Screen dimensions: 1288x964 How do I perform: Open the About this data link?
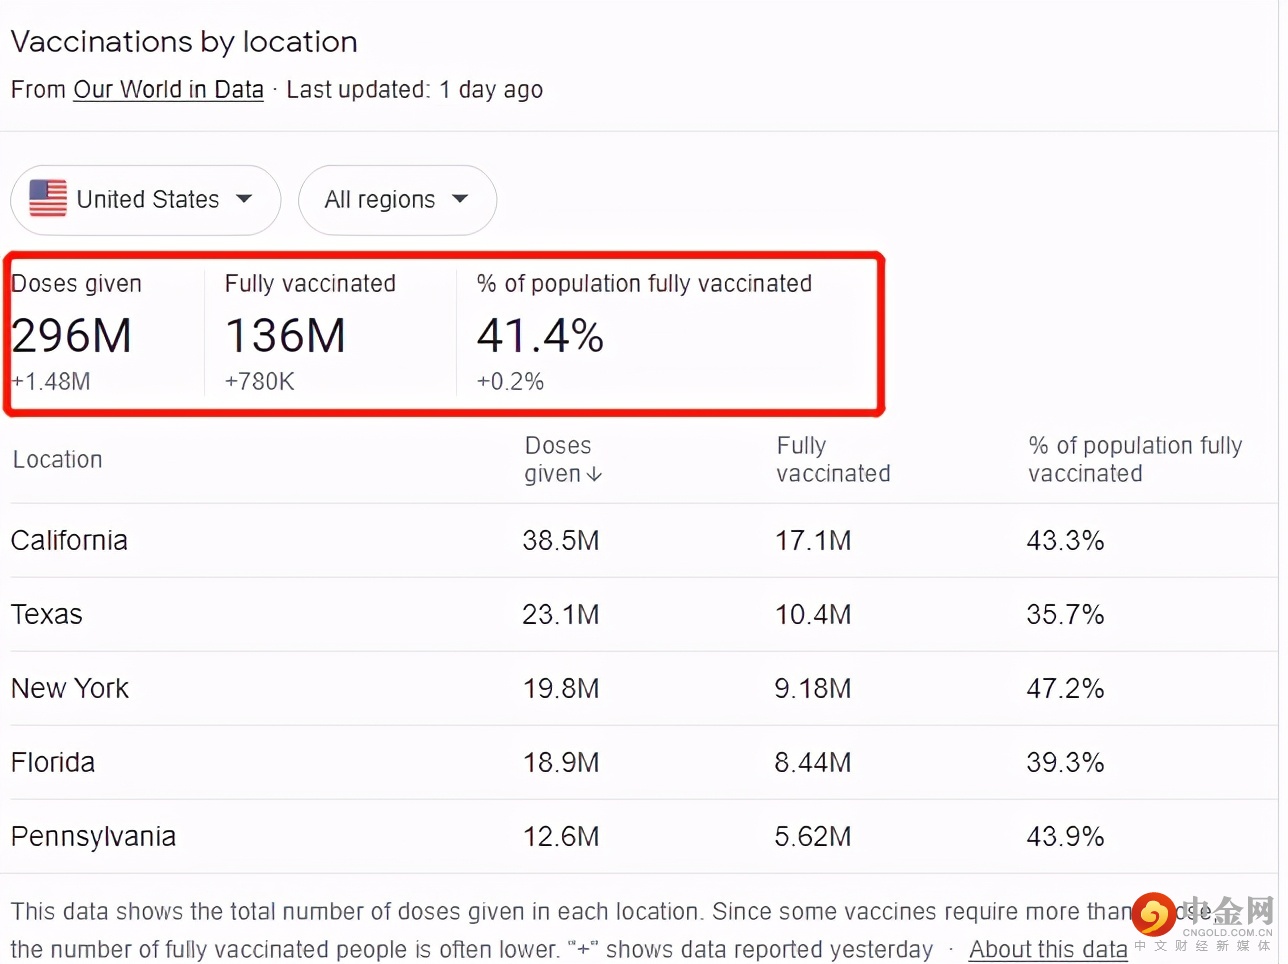point(1047,949)
